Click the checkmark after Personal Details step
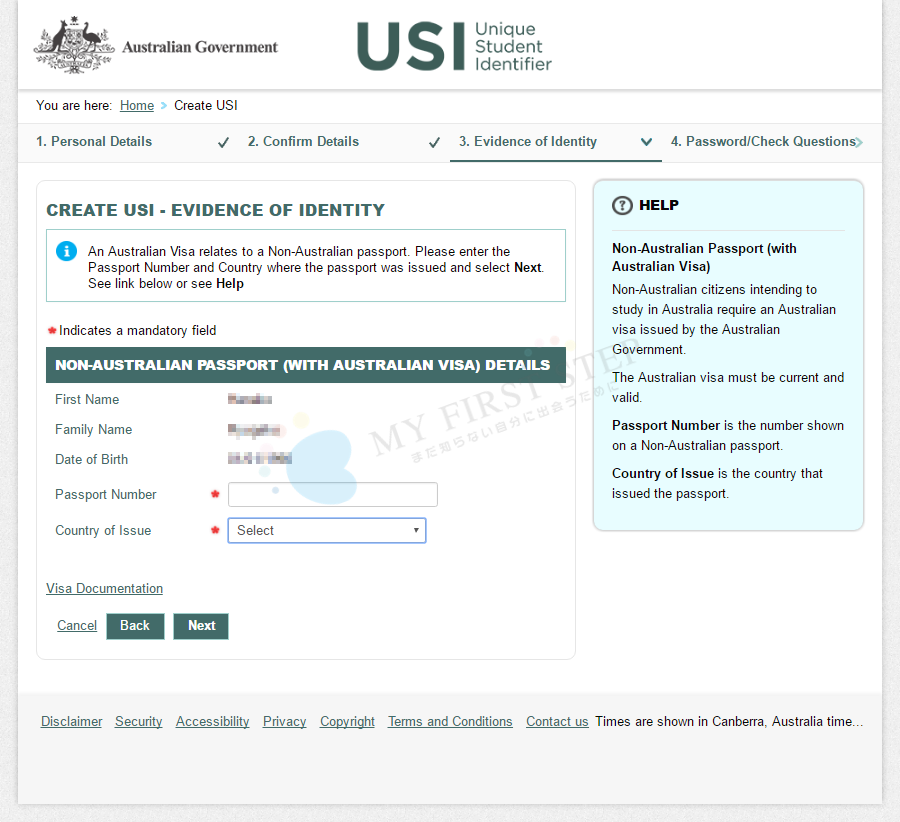 223,143
